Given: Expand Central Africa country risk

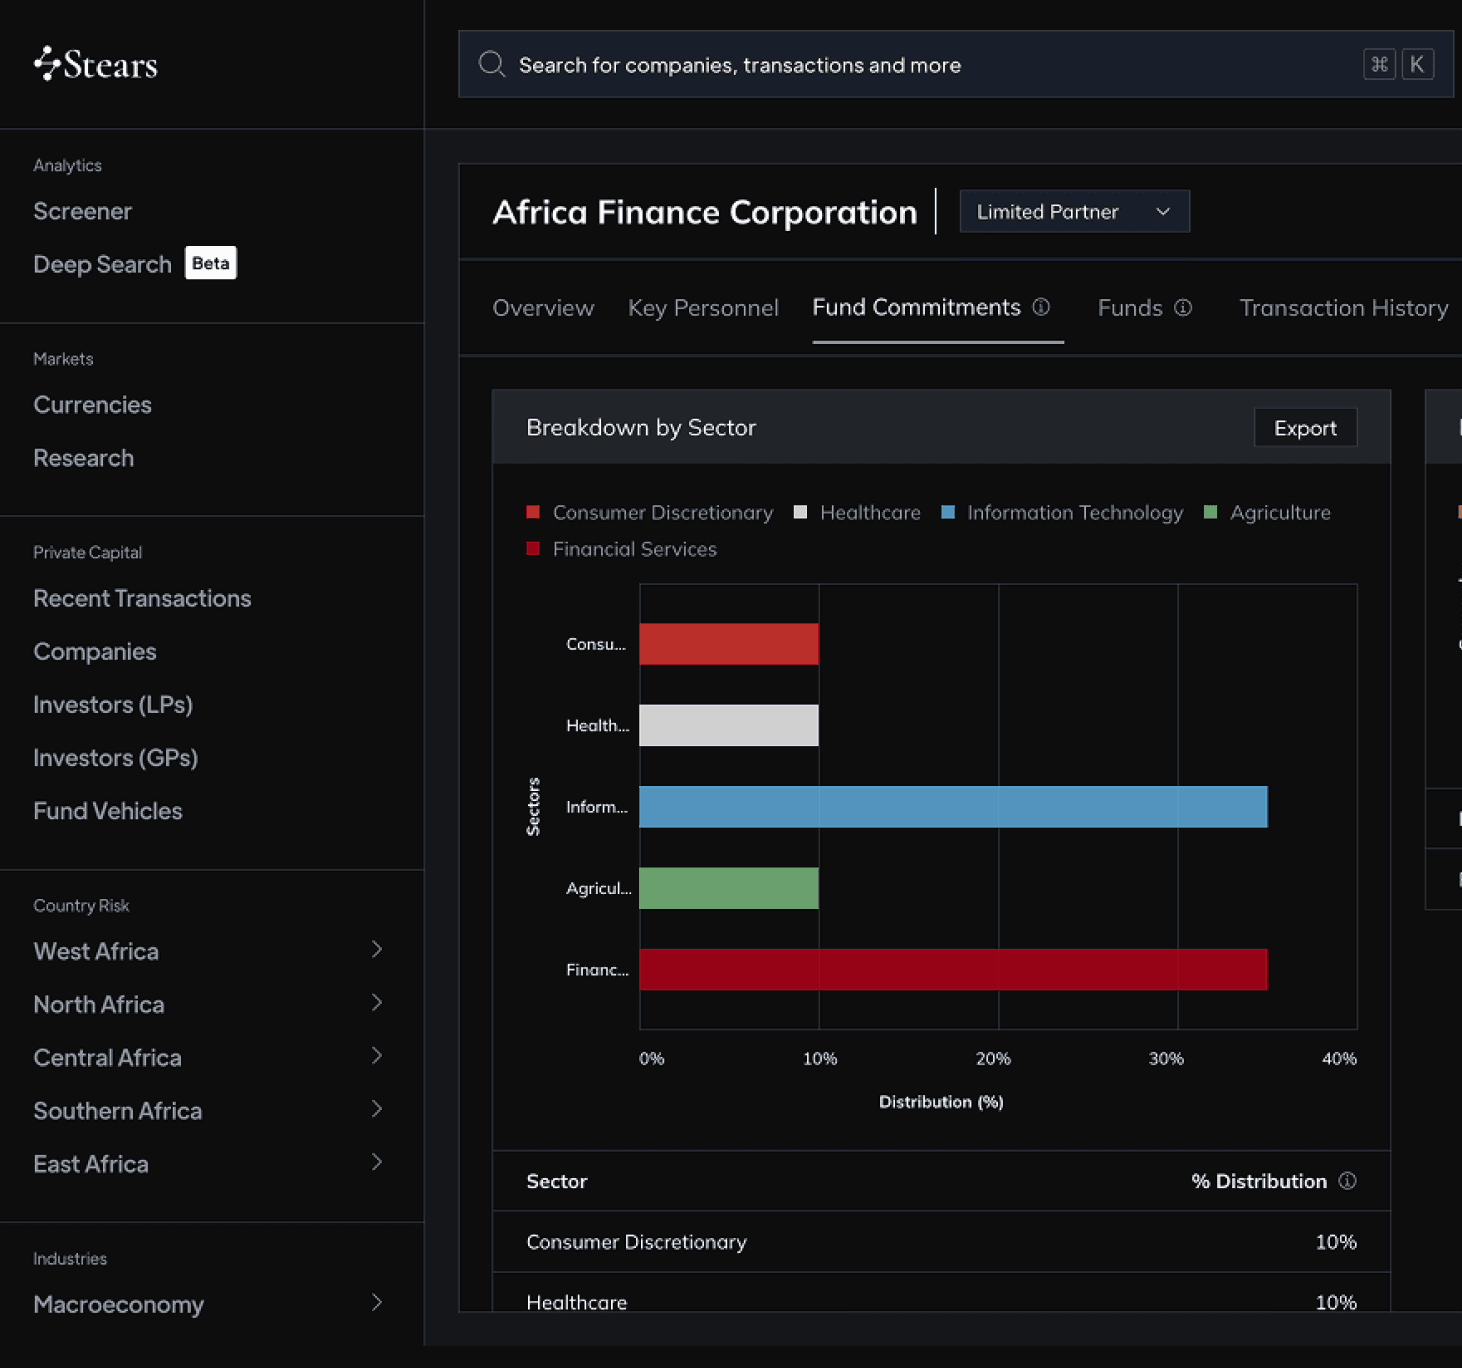Looking at the screenshot, I should pyautogui.click(x=377, y=1056).
